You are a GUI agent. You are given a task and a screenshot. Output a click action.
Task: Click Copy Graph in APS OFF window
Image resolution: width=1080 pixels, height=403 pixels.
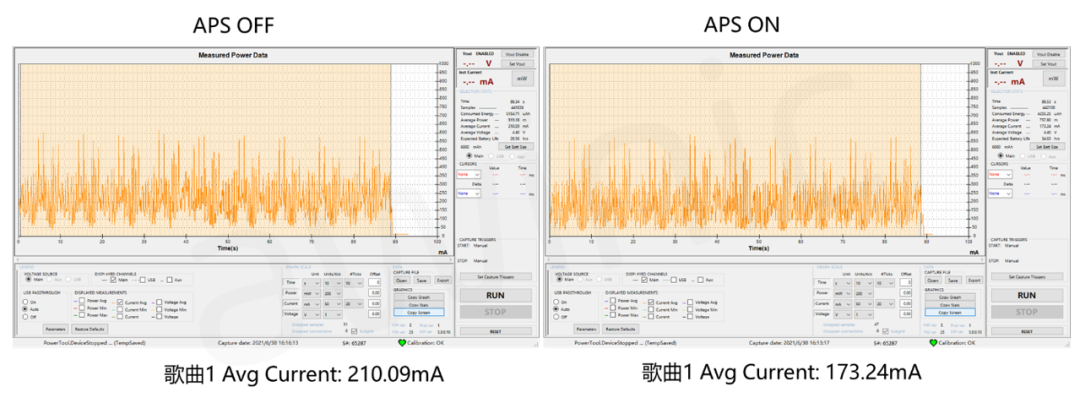[x=419, y=297]
